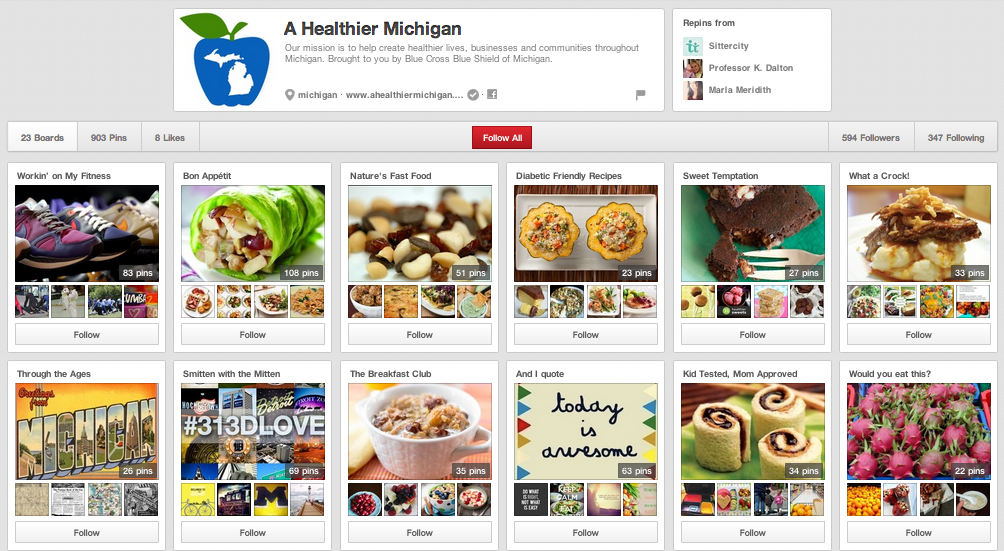
Task: Open the Sweet Temptation brownie cover image
Action: [x=752, y=234]
